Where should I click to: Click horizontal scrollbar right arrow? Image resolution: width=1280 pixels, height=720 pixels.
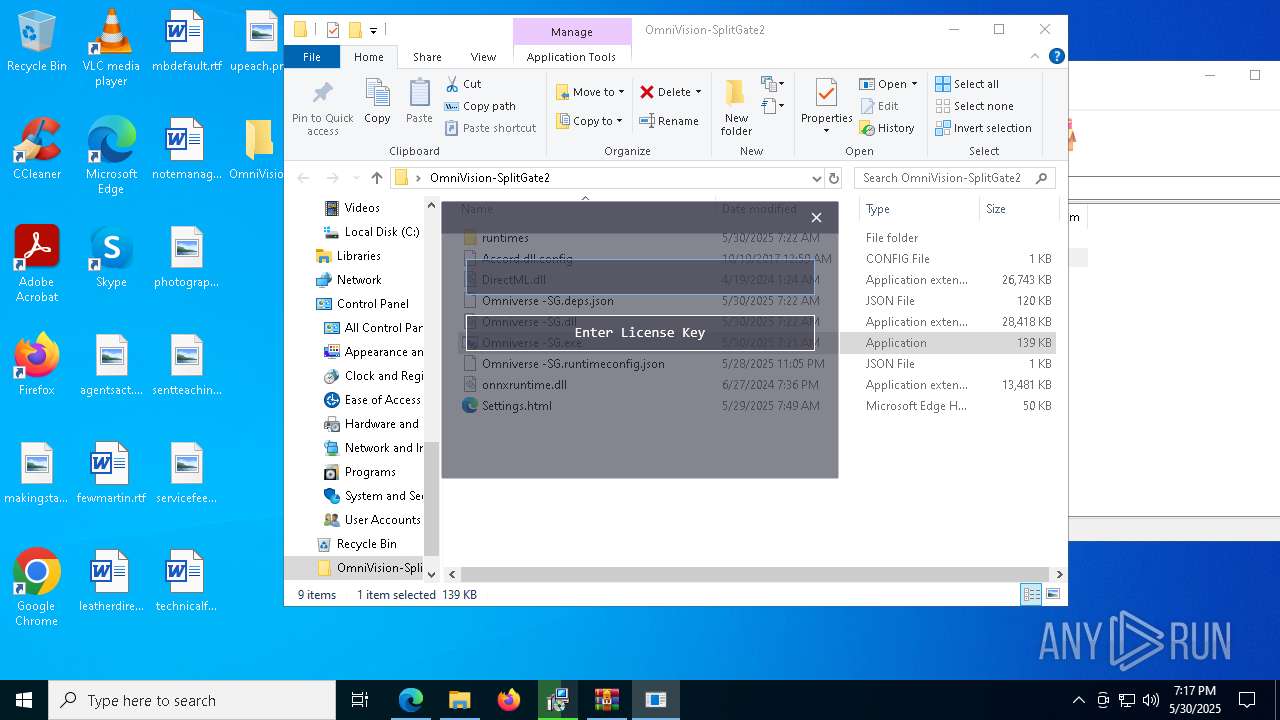pyautogui.click(x=1059, y=574)
